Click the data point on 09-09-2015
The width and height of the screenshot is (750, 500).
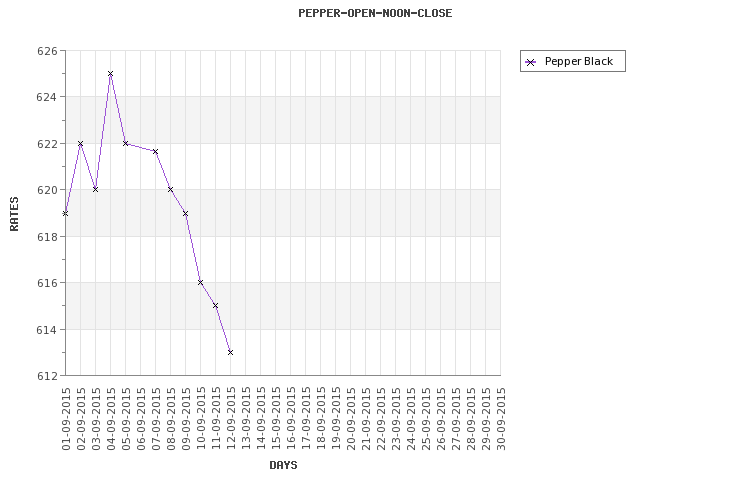point(185,213)
